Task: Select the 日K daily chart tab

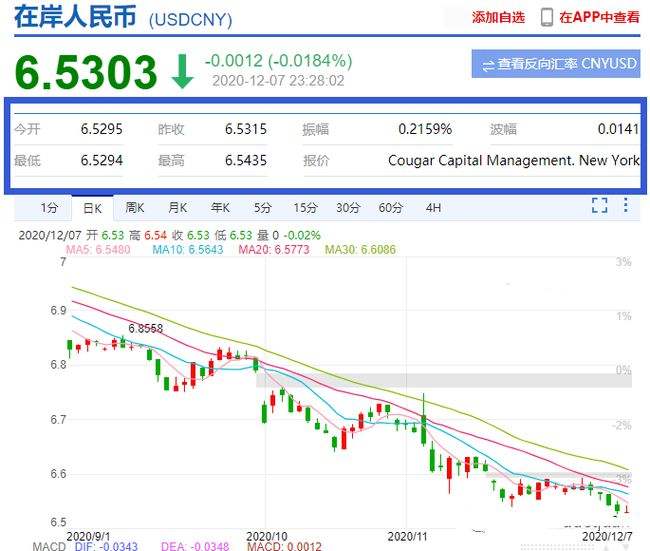Action: 93,208
